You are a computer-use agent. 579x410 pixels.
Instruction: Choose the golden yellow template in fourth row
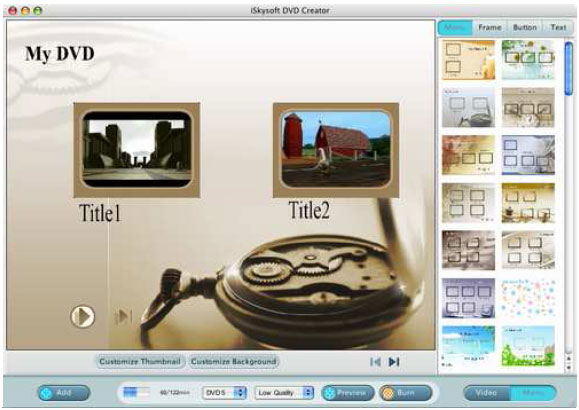[528, 203]
